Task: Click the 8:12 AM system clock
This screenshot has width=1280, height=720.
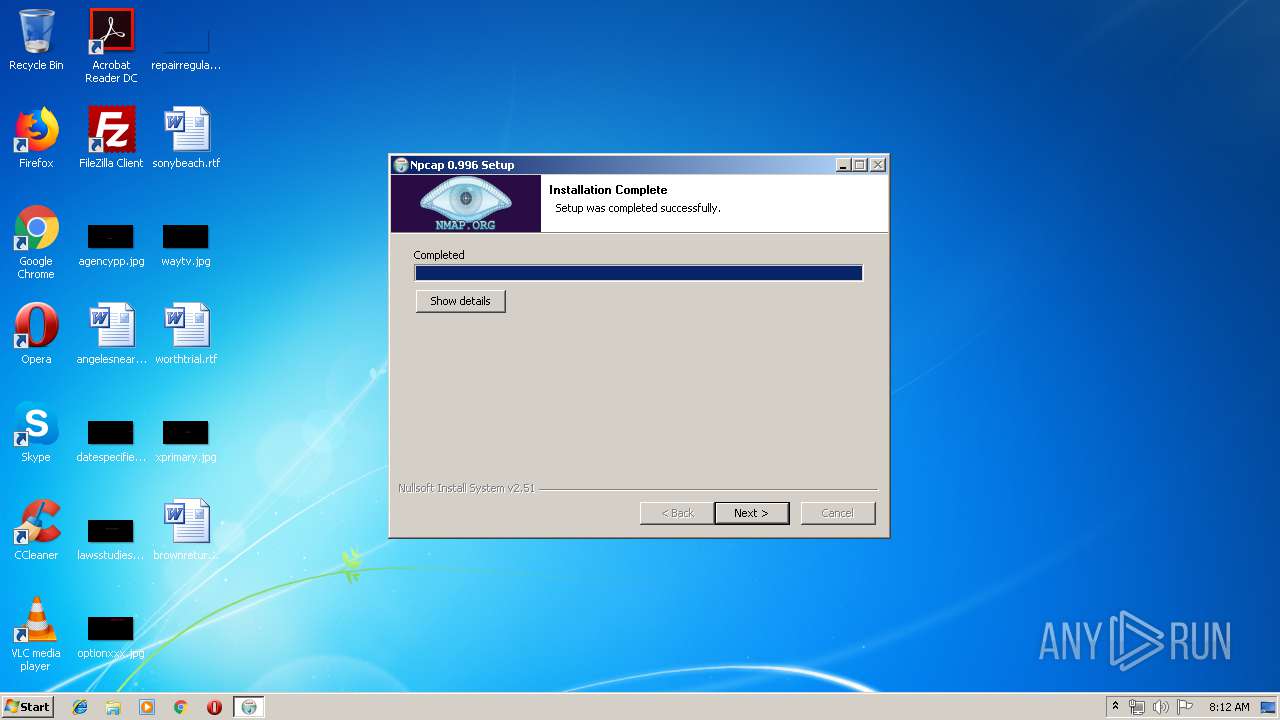Action: tap(1229, 707)
